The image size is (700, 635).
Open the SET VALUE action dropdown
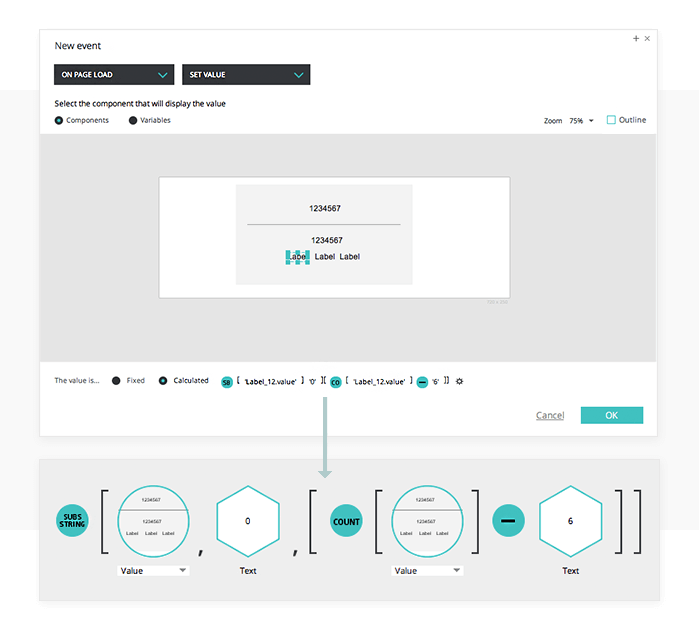(x=246, y=75)
